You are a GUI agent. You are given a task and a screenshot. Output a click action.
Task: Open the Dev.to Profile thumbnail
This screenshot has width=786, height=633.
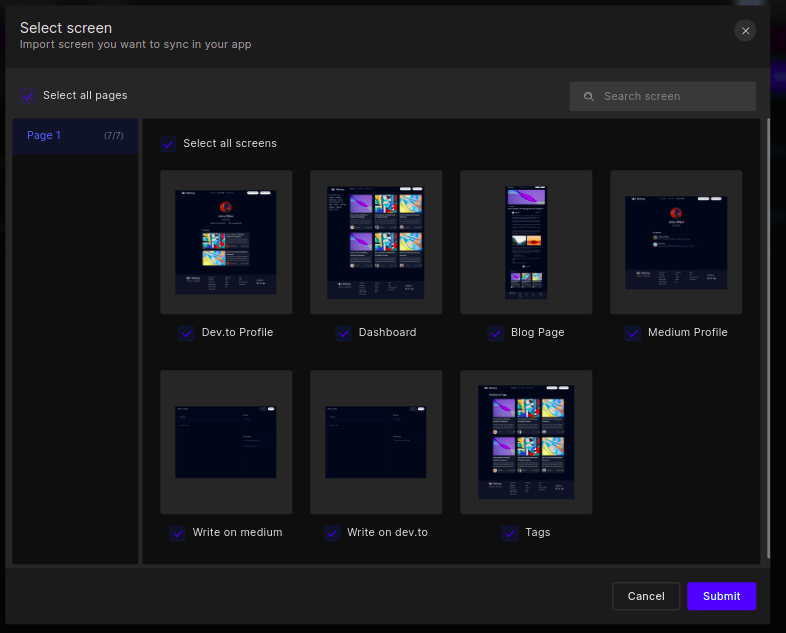226,242
